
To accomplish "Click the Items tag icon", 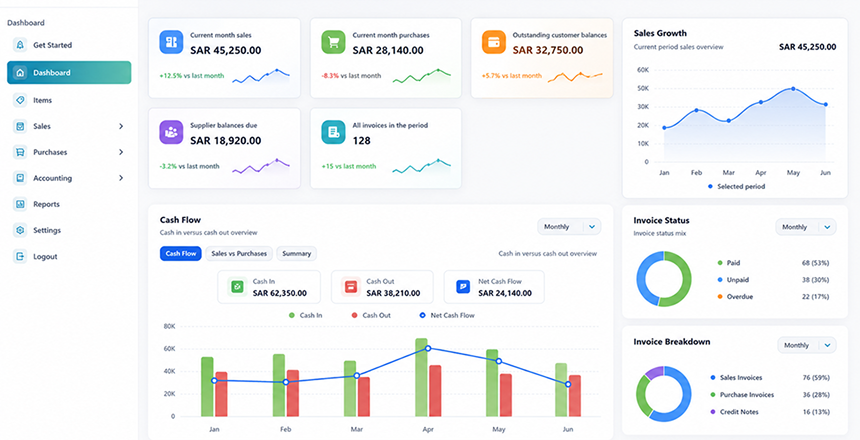I will (20, 100).
